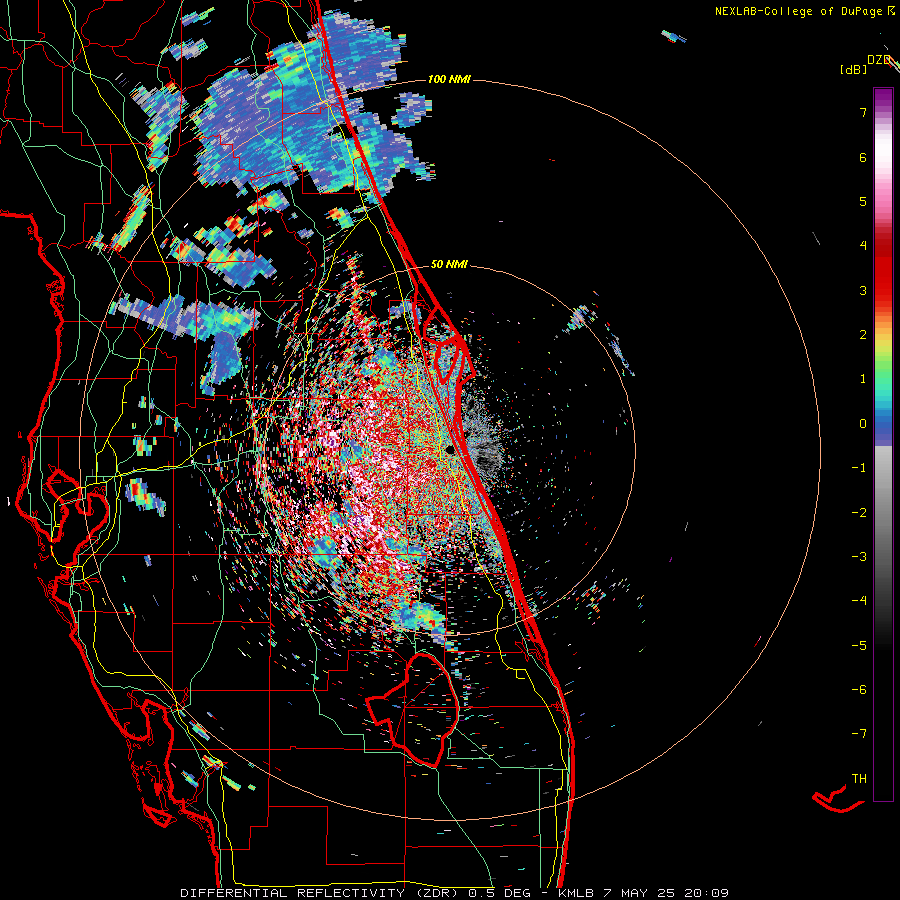The image size is (900, 900).
Task: Select the "-6" tick on the dB scale
Action: [859, 690]
